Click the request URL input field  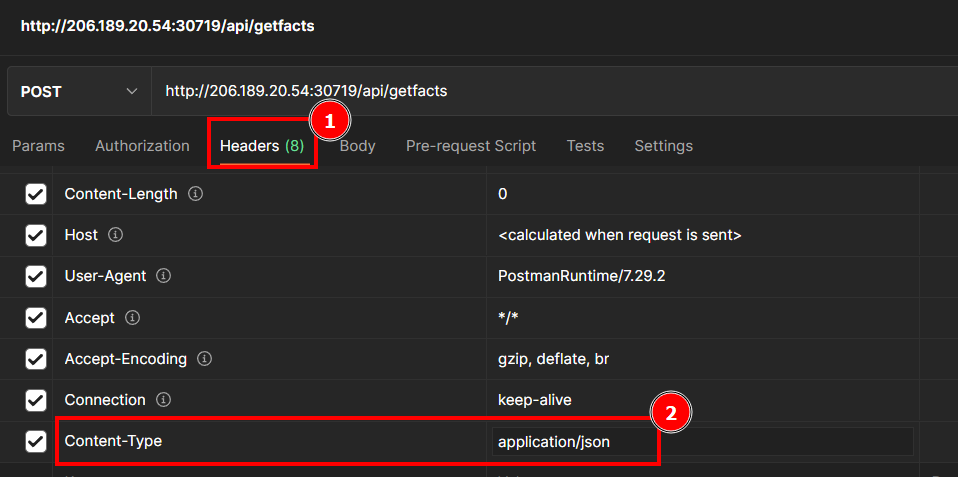(550, 91)
